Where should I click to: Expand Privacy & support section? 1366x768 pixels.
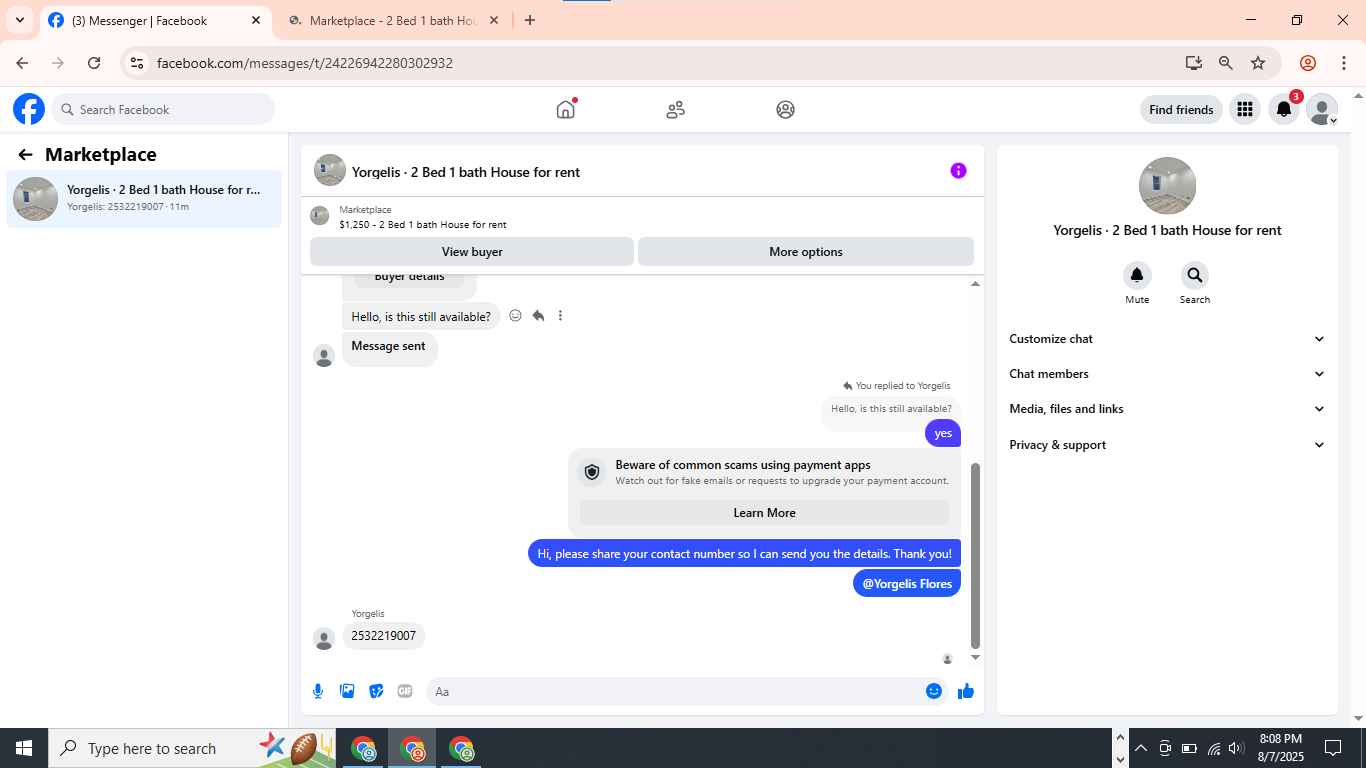(x=1167, y=445)
